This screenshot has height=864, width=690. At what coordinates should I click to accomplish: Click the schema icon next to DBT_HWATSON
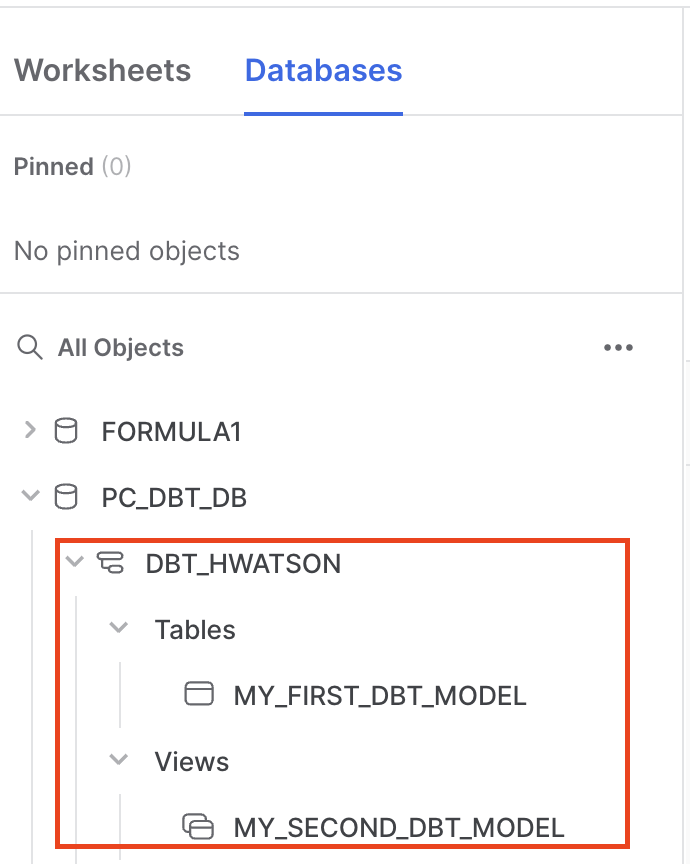[112, 562]
